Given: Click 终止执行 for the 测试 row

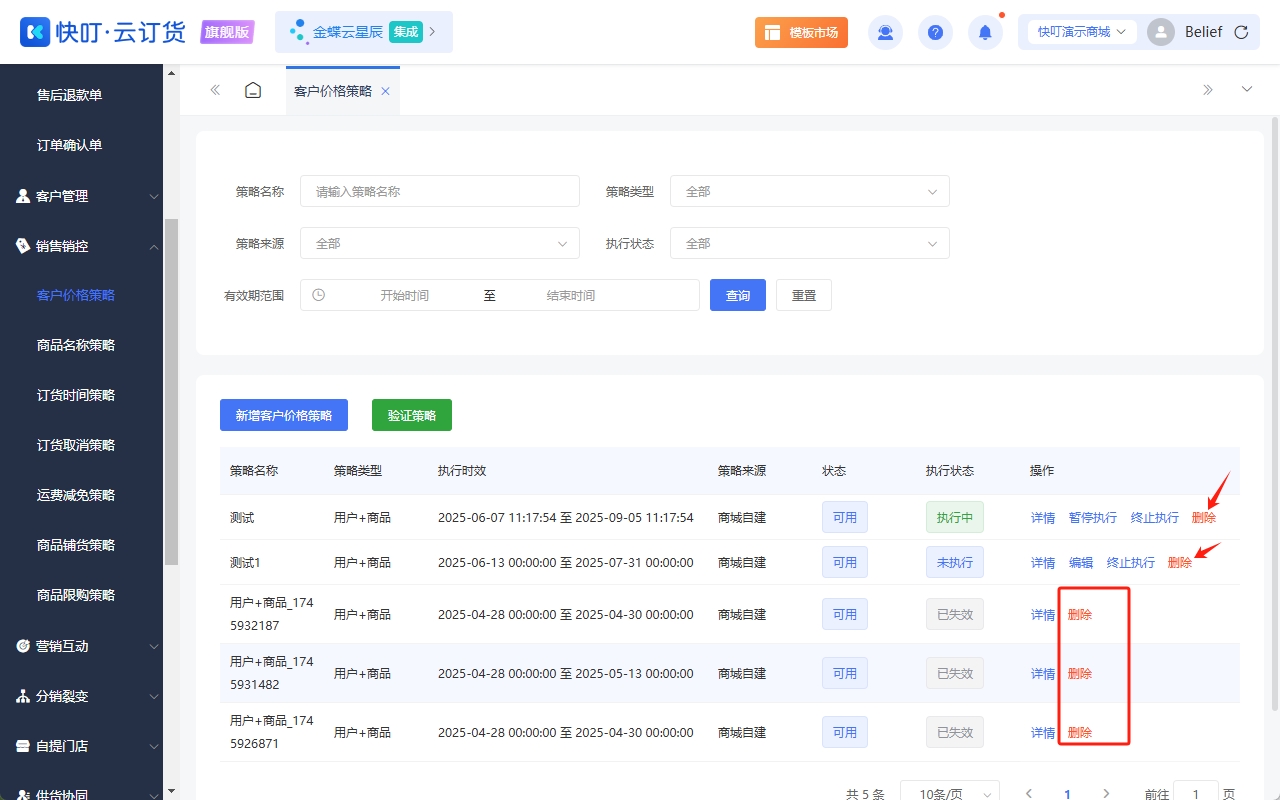Looking at the screenshot, I should pos(1155,518).
